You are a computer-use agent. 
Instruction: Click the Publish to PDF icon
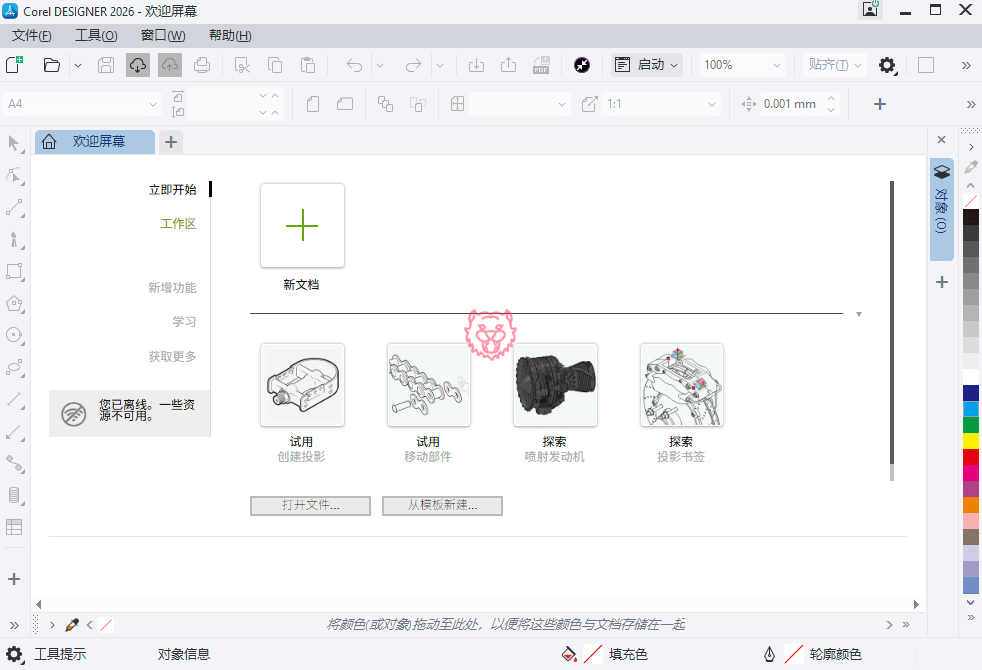(x=541, y=65)
